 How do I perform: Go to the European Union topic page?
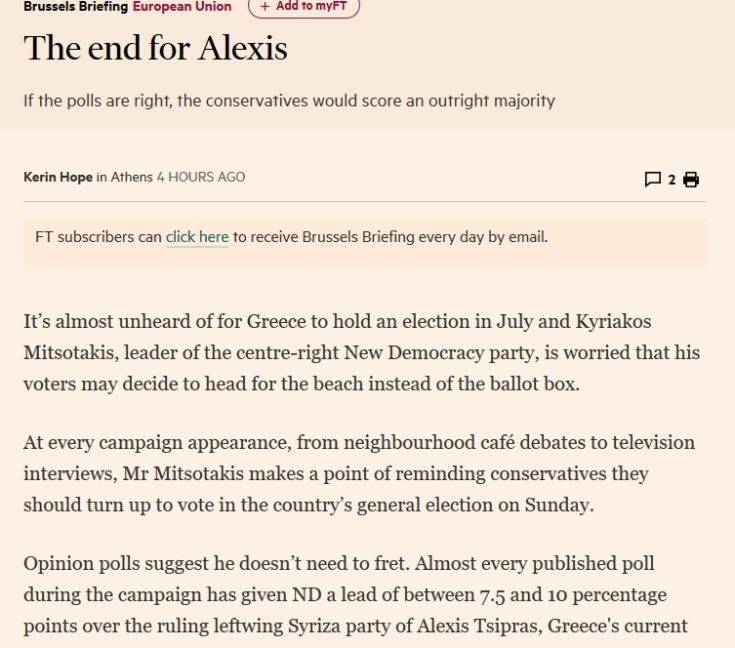point(182,7)
